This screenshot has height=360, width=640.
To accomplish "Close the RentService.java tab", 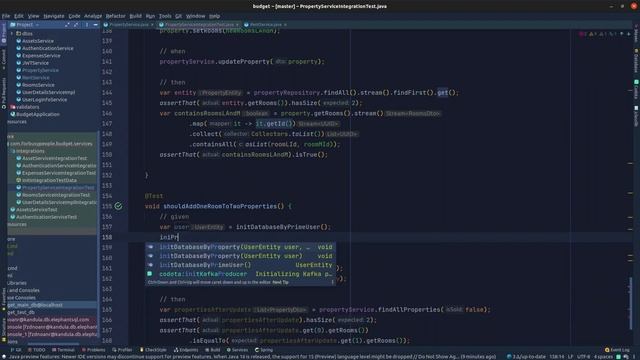I will pyautogui.click(x=285, y=24).
